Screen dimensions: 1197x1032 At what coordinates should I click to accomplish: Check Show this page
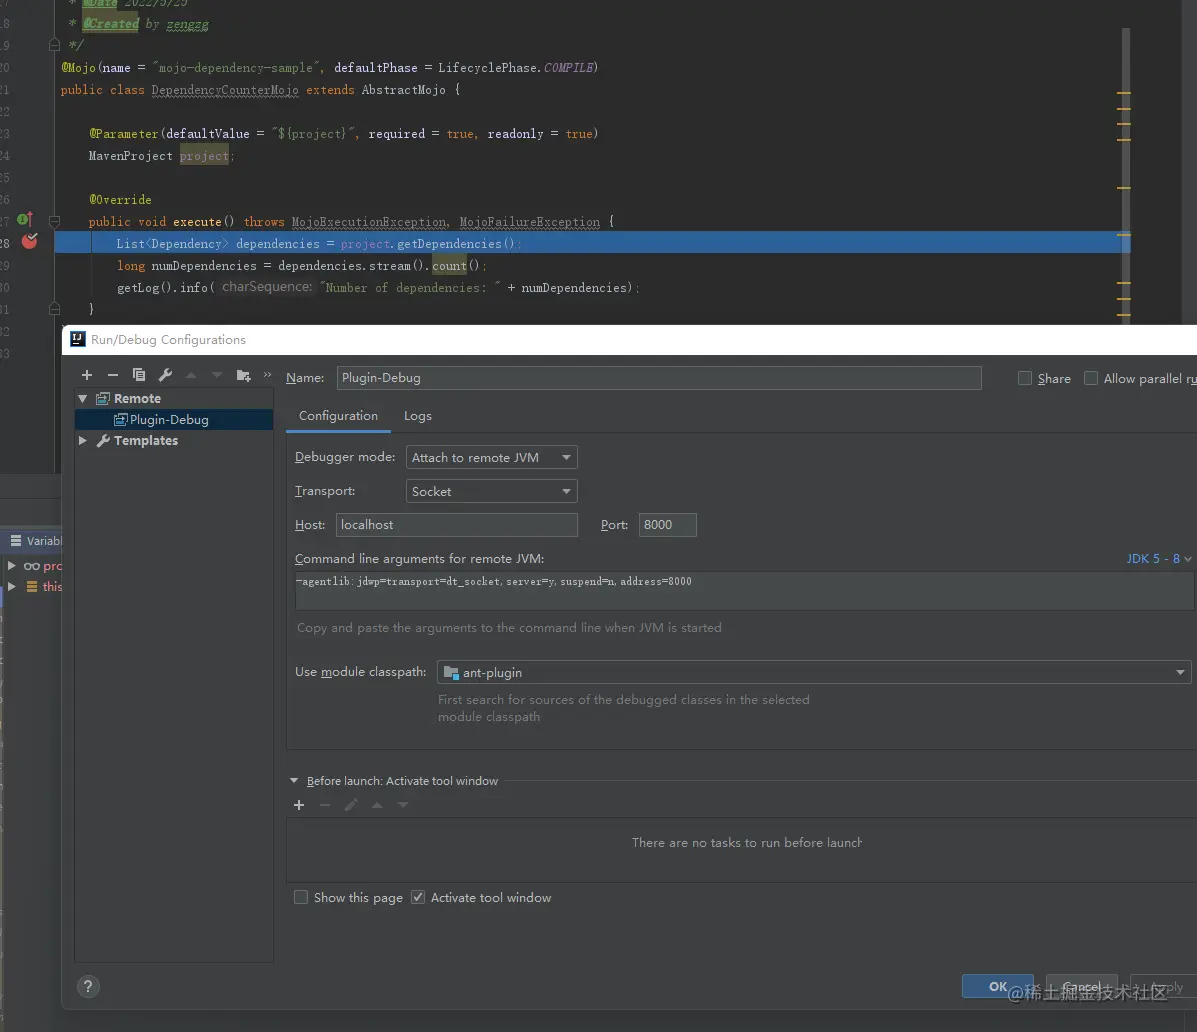point(301,897)
